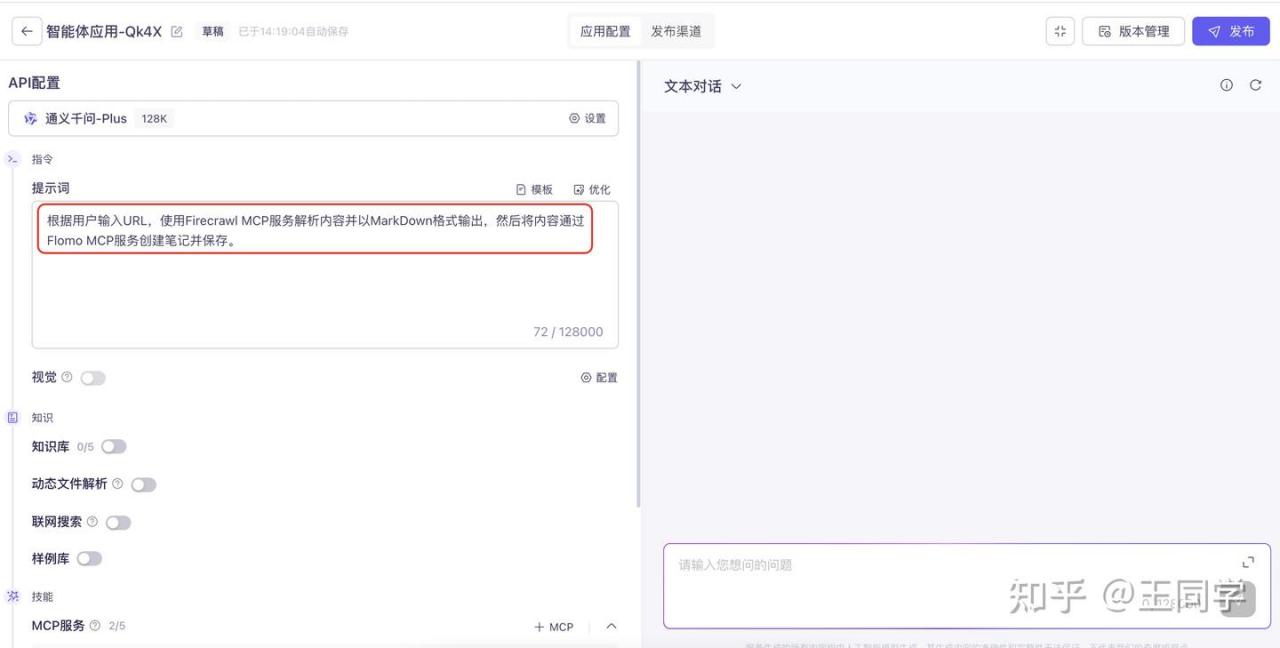Go back using the left arrow button
The image size is (1280, 648).
click(26, 31)
